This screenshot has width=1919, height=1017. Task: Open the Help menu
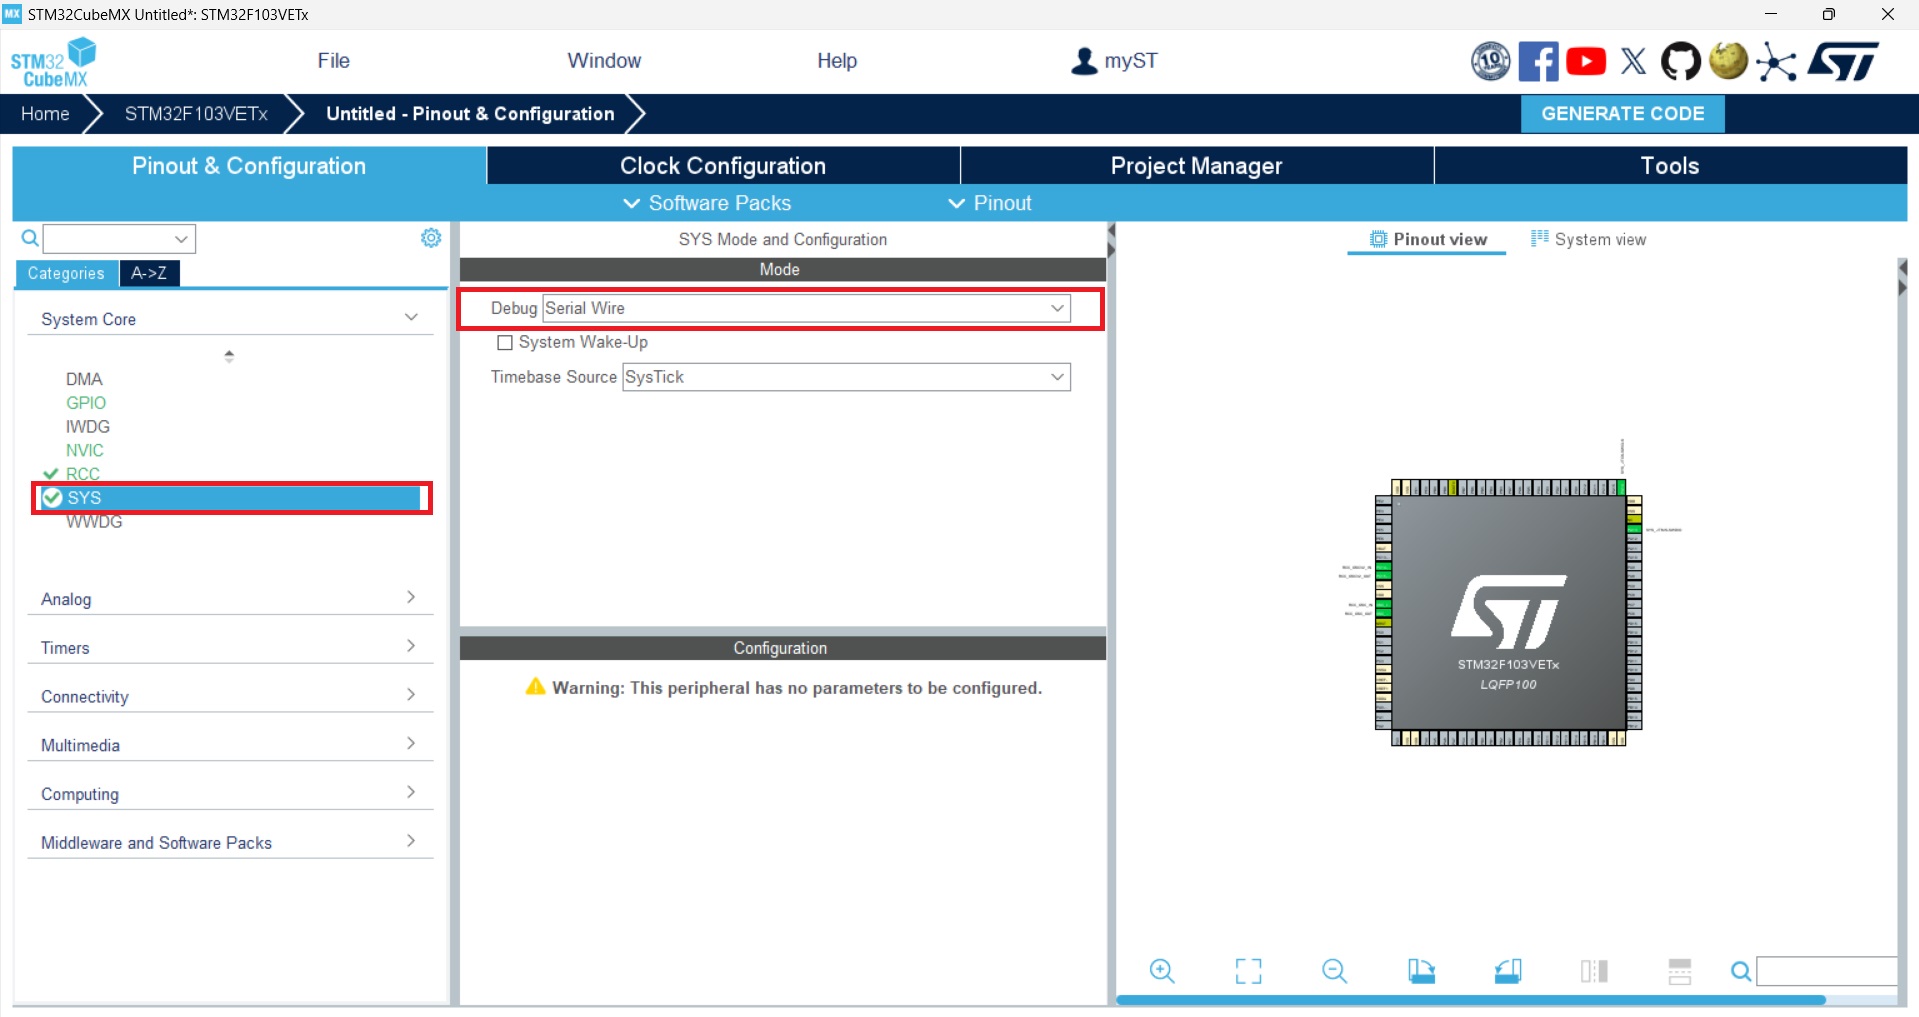pyautogui.click(x=837, y=61)
